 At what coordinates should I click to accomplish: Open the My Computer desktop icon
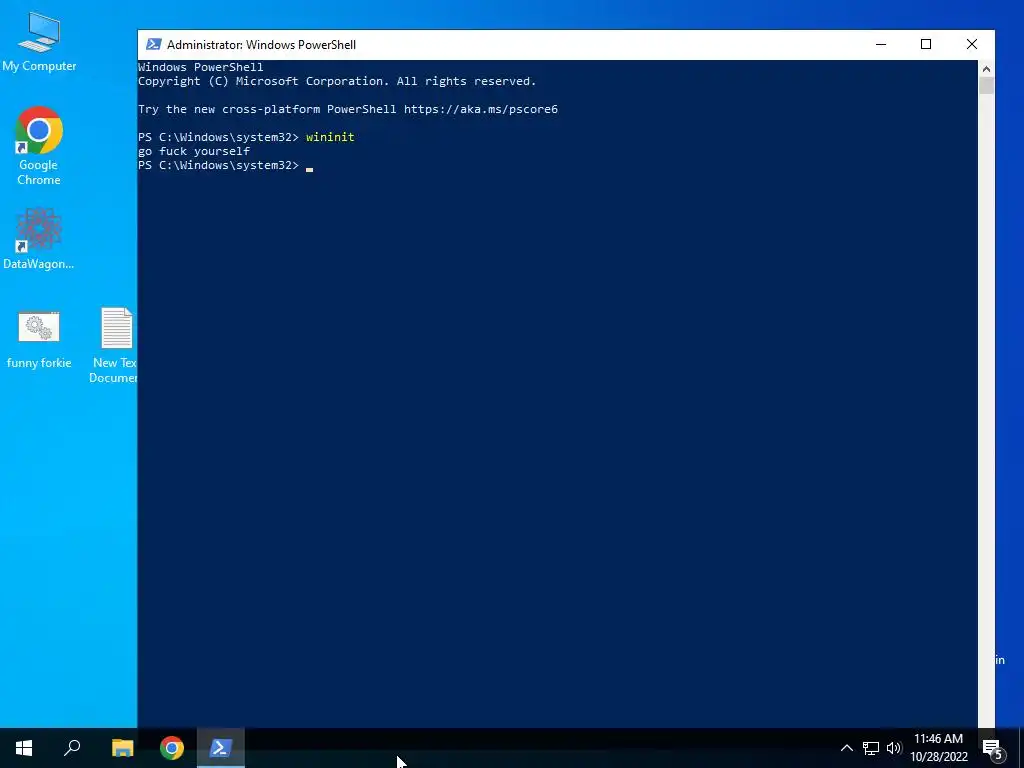pyautogui.click(x=39, y=42)
